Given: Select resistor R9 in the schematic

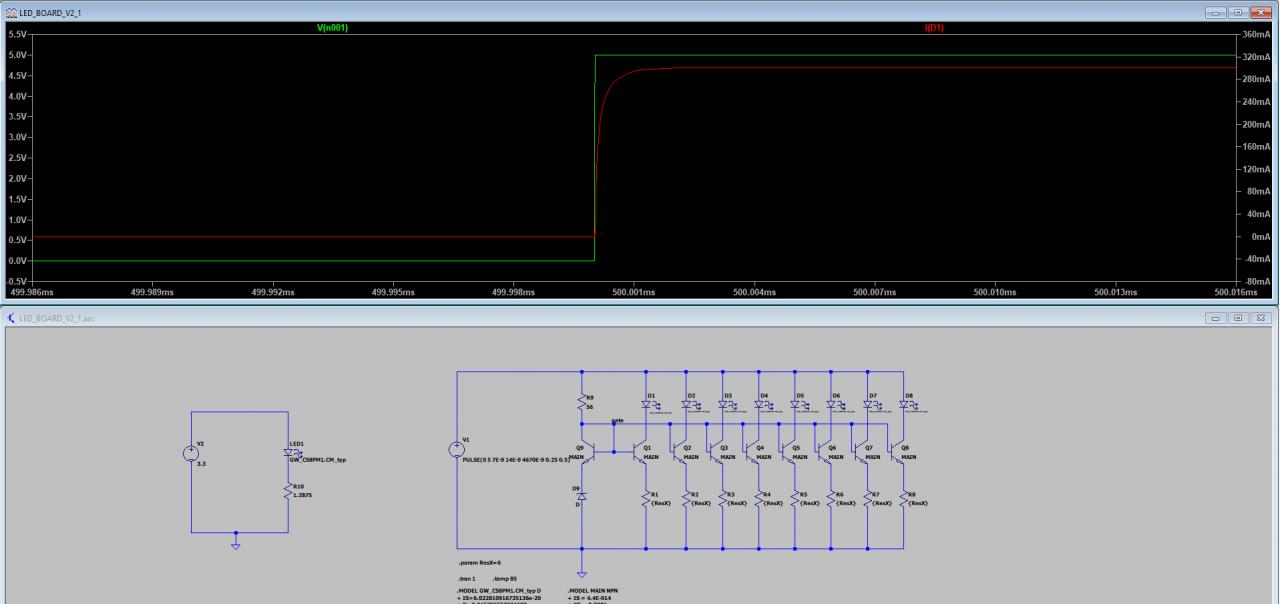Looking at the screenshot, I should coord(581,402).
